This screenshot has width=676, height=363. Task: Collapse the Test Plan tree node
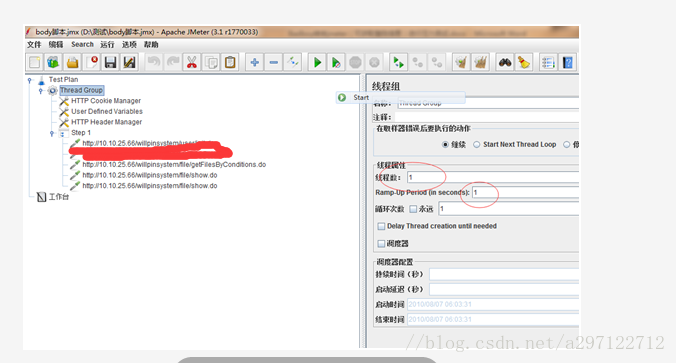pyautogui.click(x=30, y=80)
